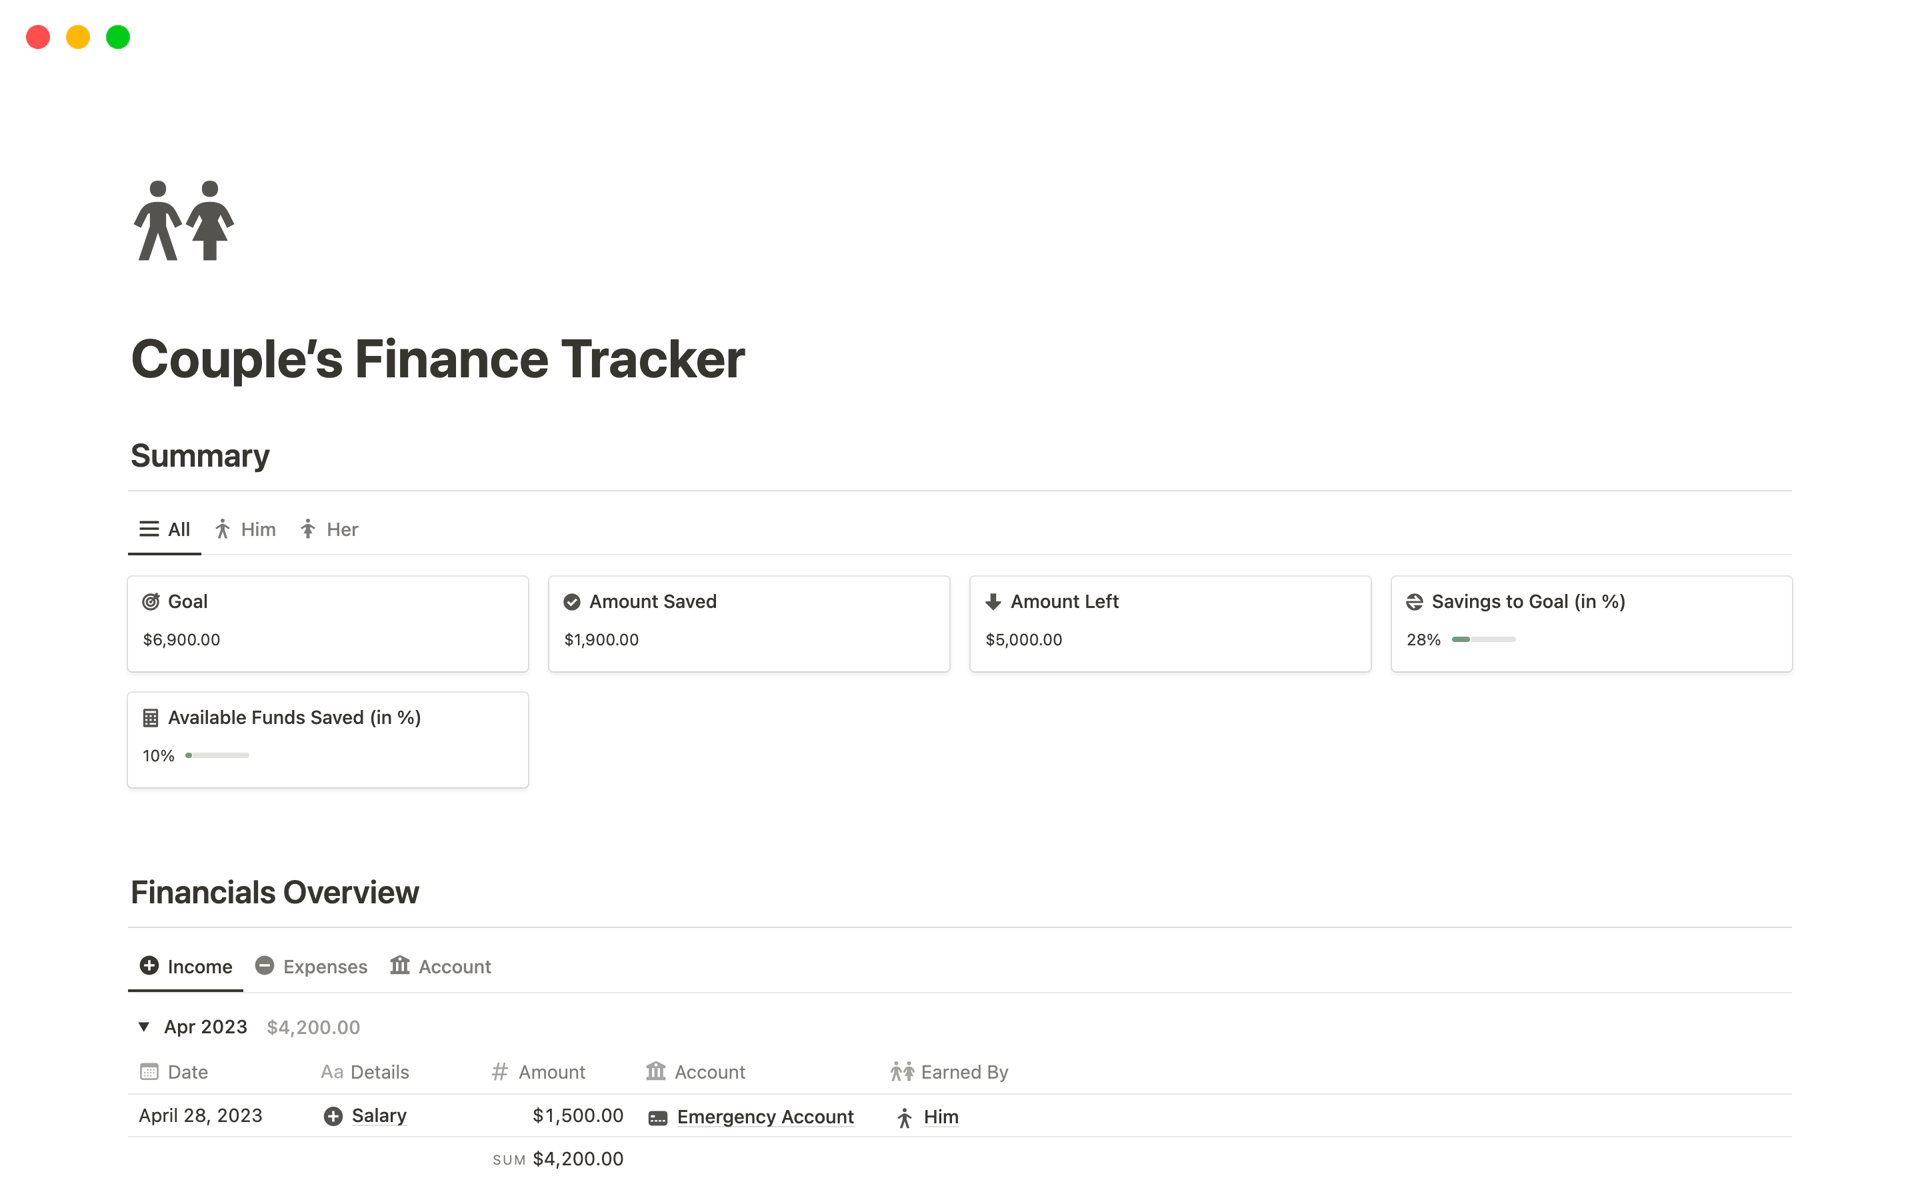This screenshot has width=1920, height=1200.
Task: Open the Expenses tab
Action: (x=312, y=966)
